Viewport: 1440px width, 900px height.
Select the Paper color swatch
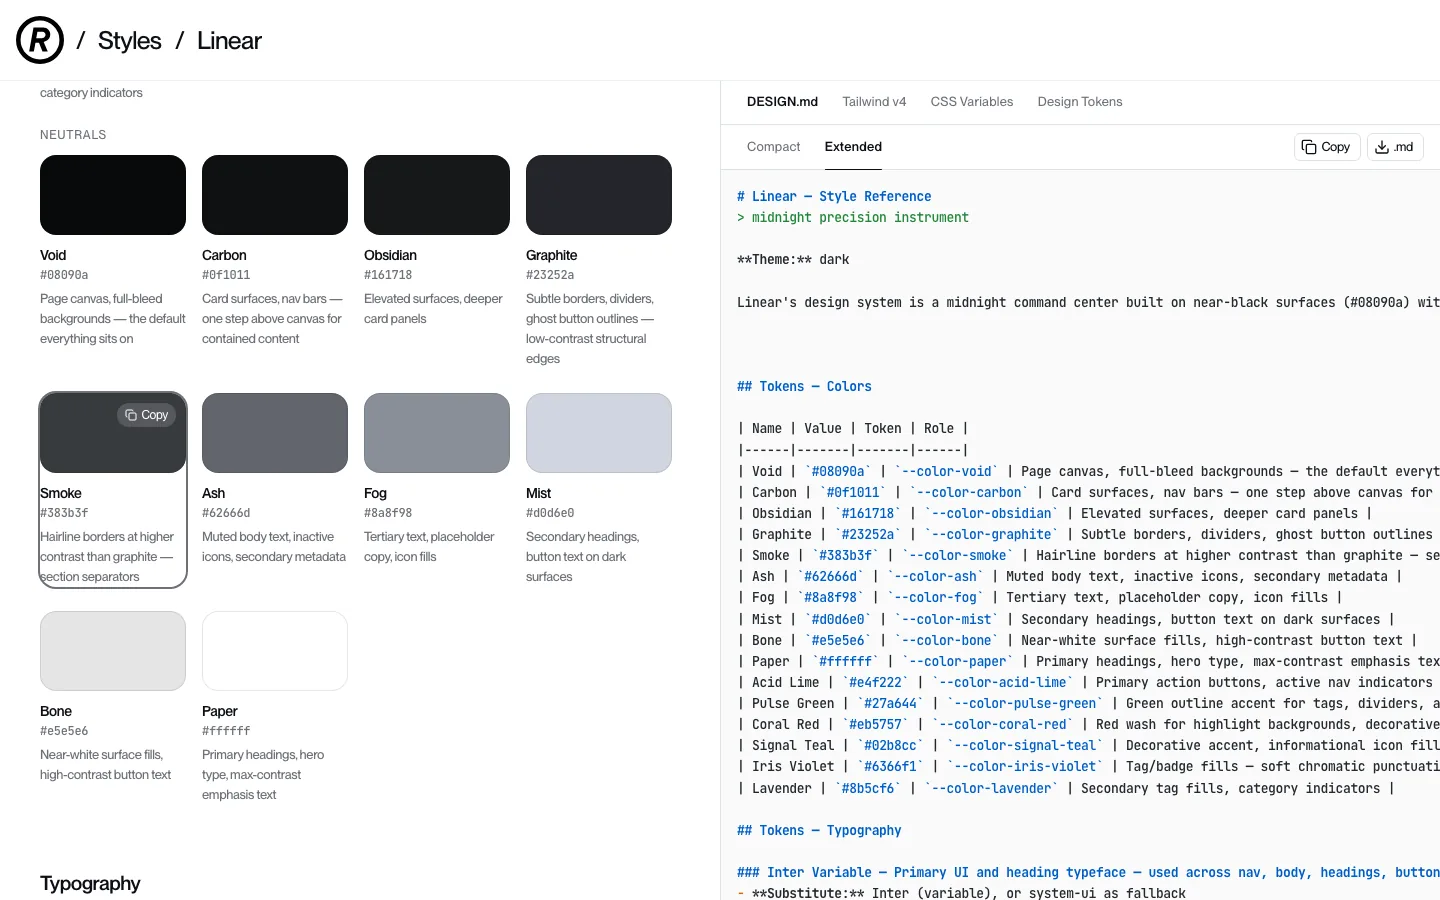click(275, 651)
